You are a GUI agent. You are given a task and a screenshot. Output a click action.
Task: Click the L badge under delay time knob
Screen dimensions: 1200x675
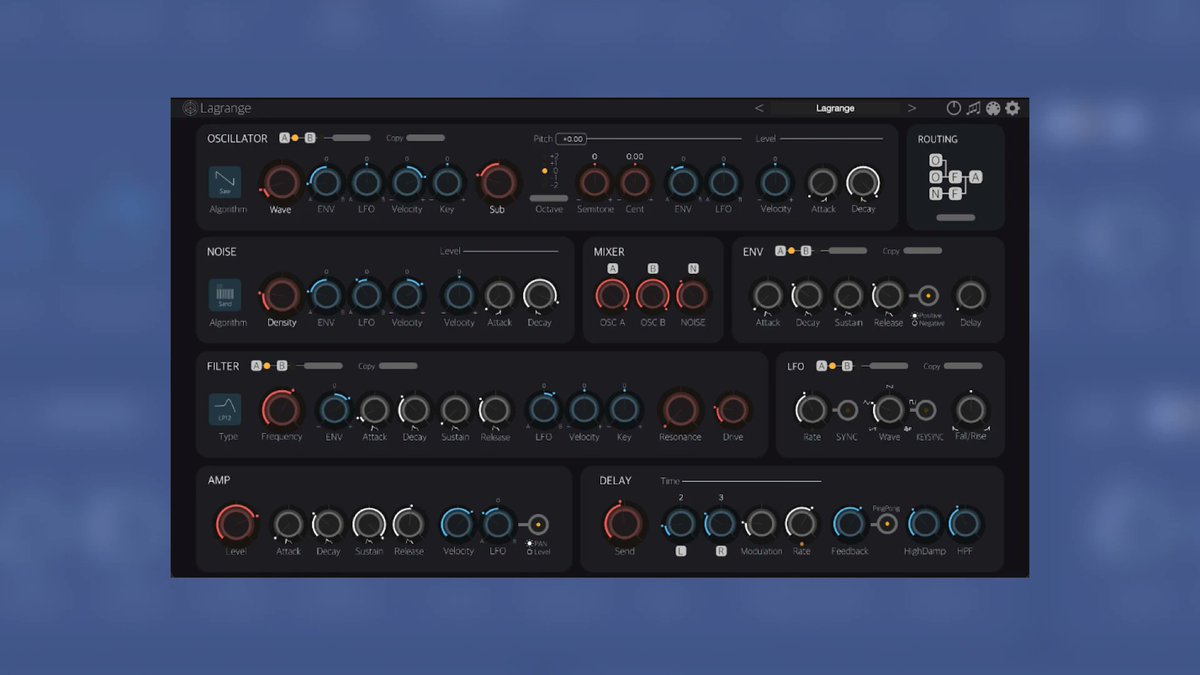pos(680,551)
